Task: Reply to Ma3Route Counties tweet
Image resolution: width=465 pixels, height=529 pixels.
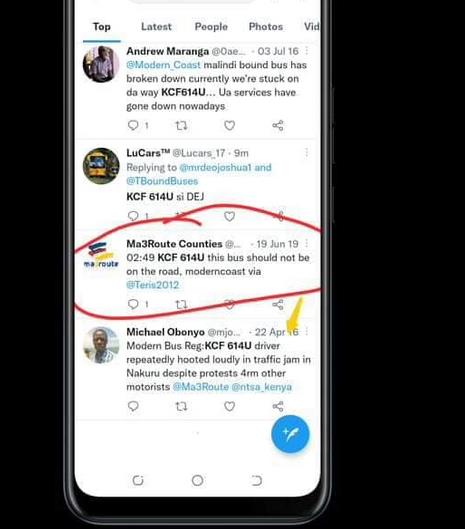Action: tap(133, 304)
